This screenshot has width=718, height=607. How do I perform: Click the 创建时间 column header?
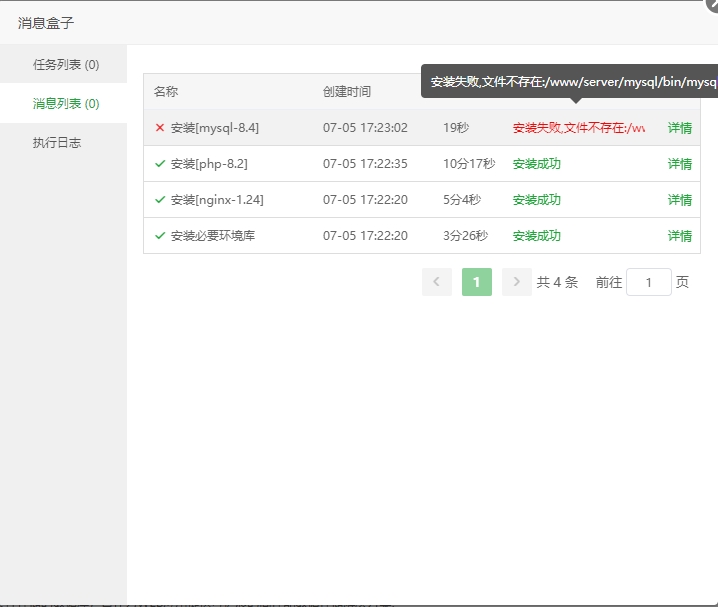pos(347,92)
